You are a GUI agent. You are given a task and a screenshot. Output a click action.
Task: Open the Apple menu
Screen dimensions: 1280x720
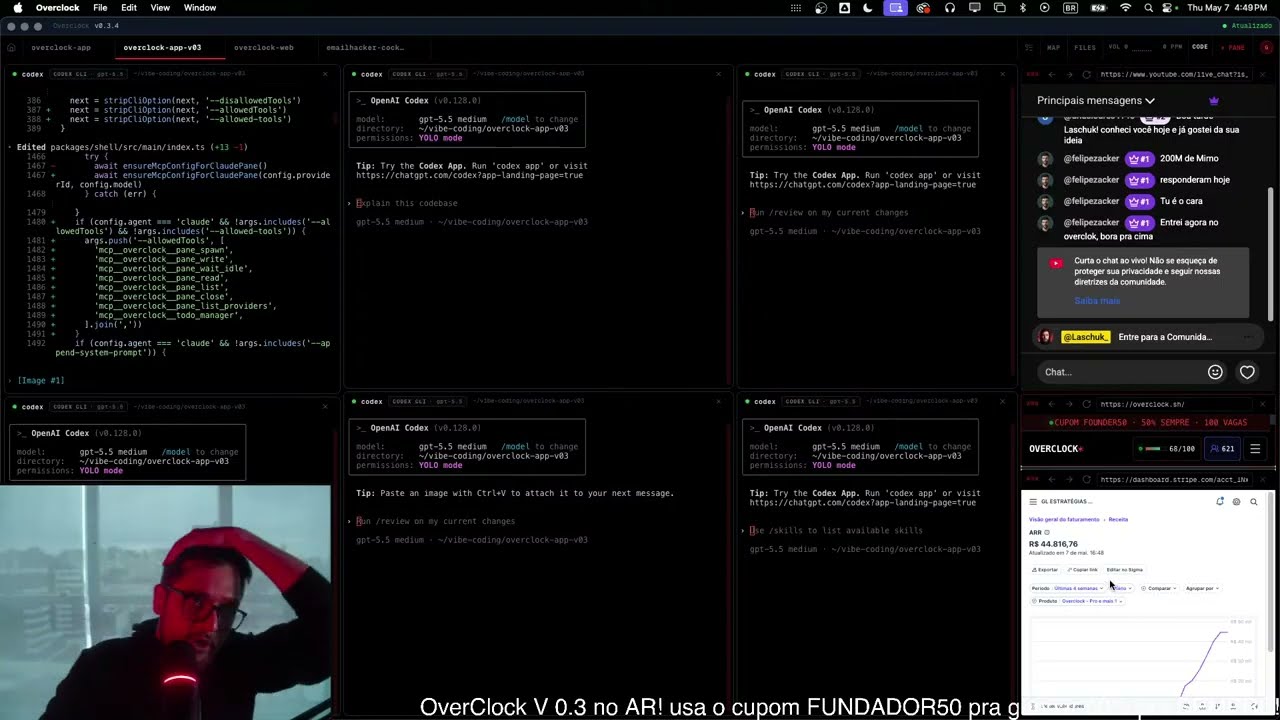pos(18,7)
